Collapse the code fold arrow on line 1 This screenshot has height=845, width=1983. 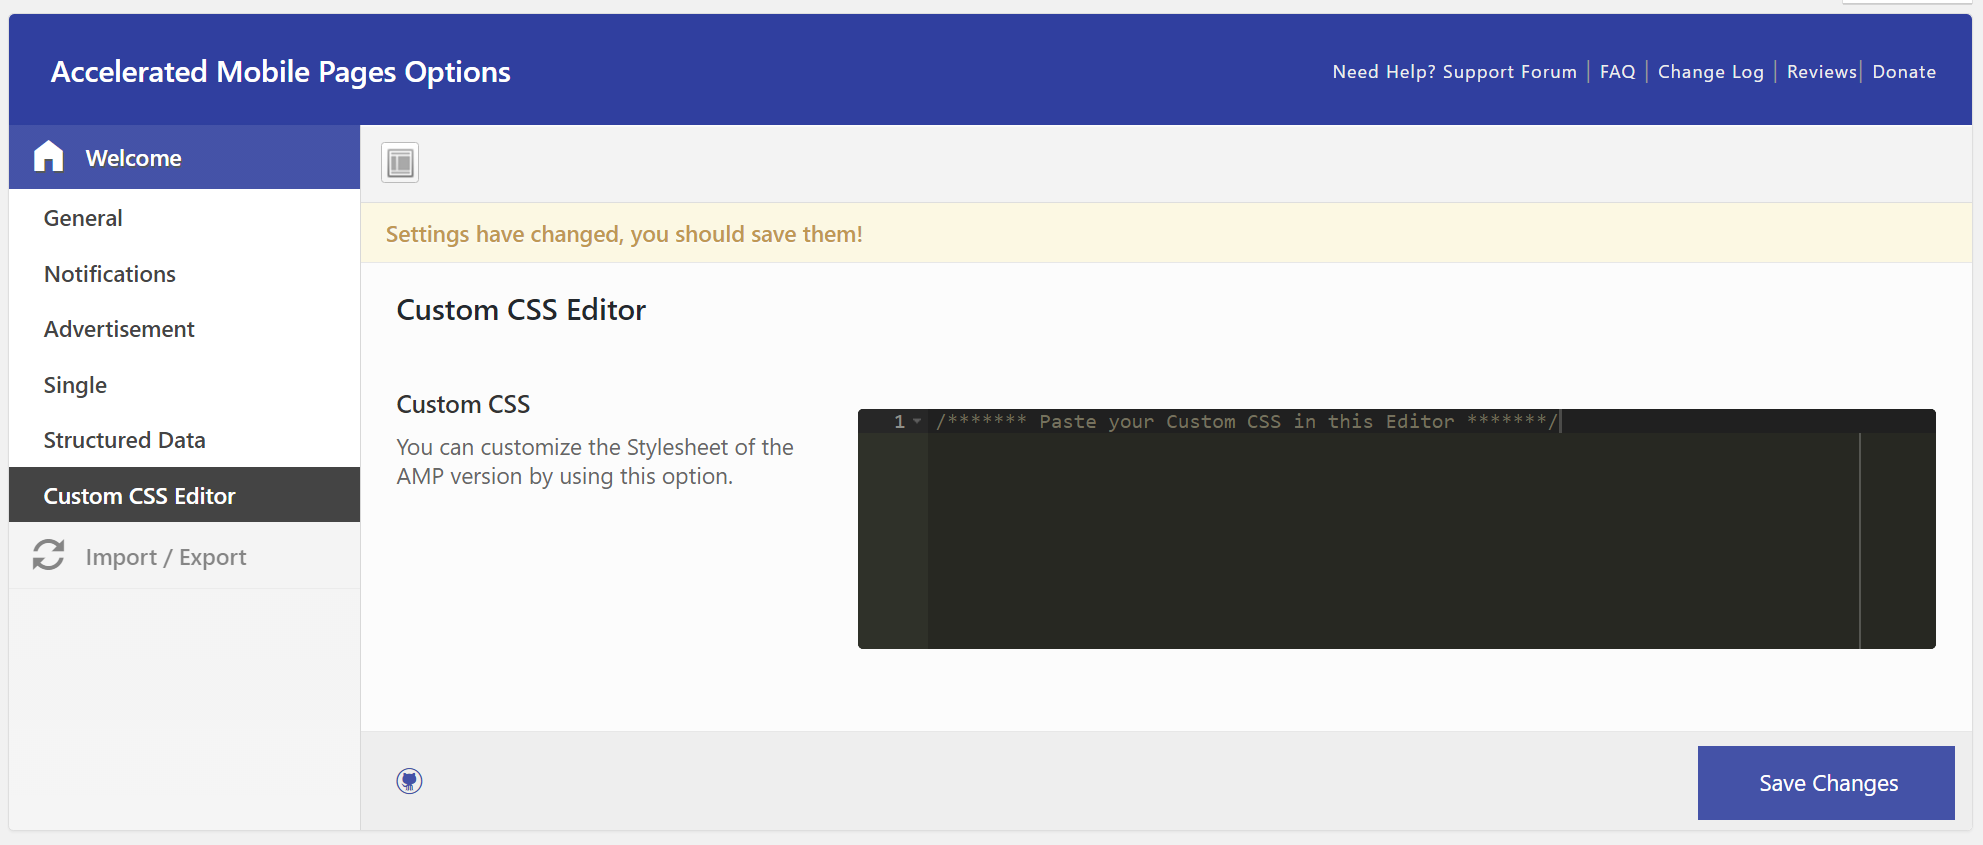917,421
